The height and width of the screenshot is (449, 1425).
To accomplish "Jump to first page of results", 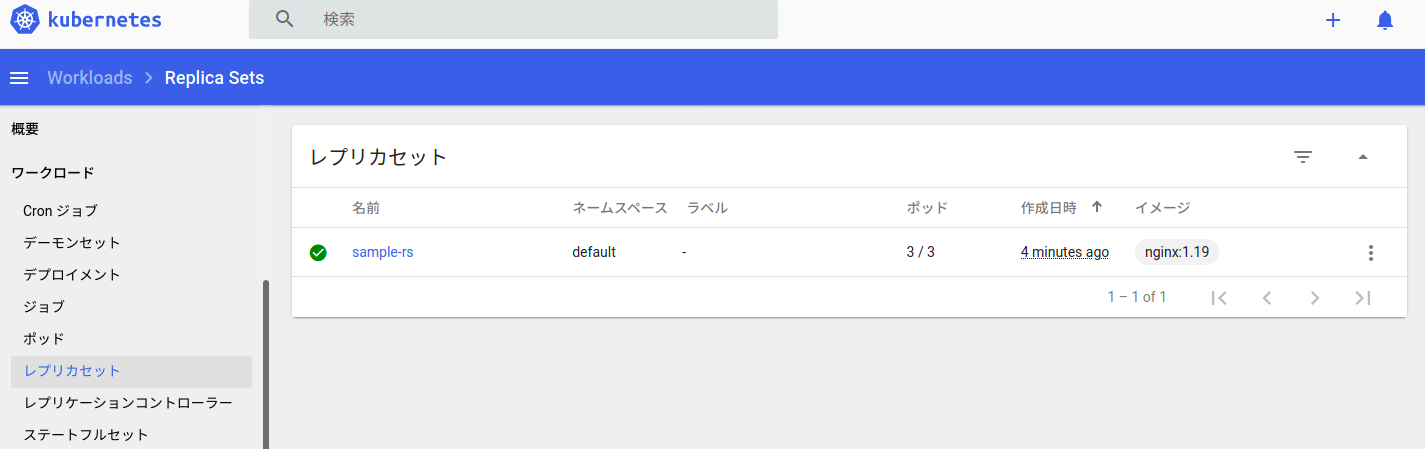I will point(1218,297).
